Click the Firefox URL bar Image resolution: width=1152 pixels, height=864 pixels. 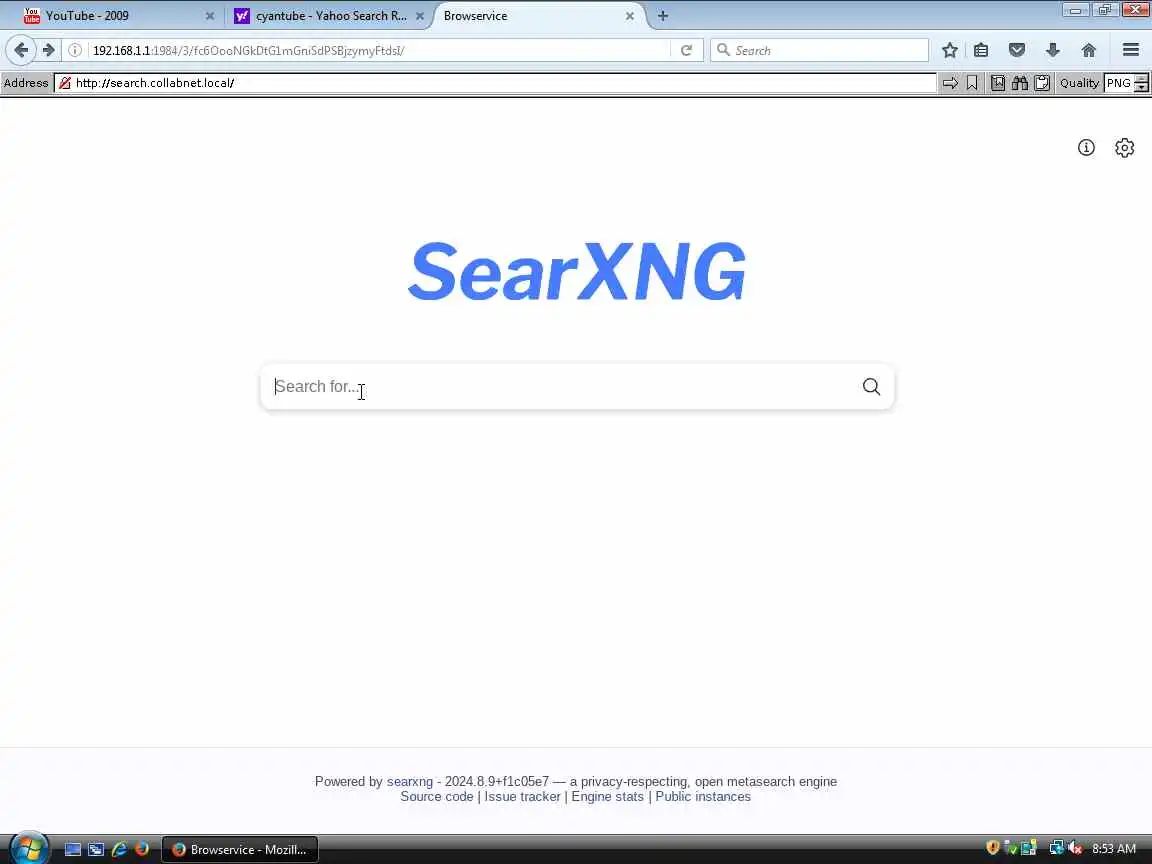[378, 50]
